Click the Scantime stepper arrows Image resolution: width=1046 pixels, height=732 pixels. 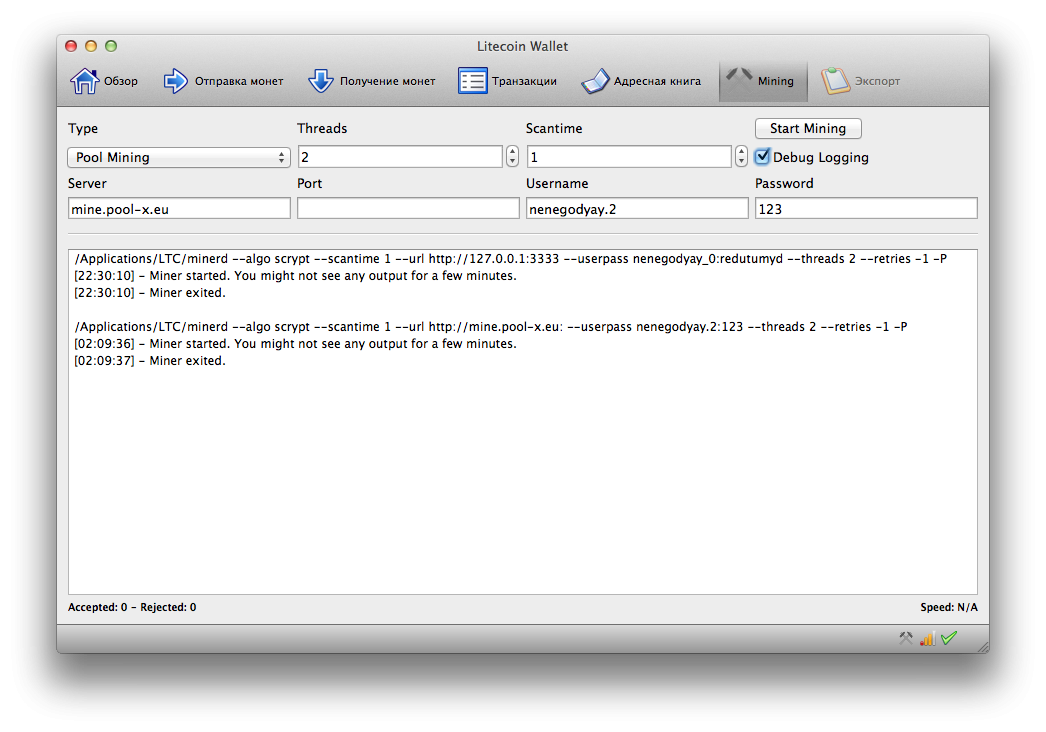pos(741,156)
